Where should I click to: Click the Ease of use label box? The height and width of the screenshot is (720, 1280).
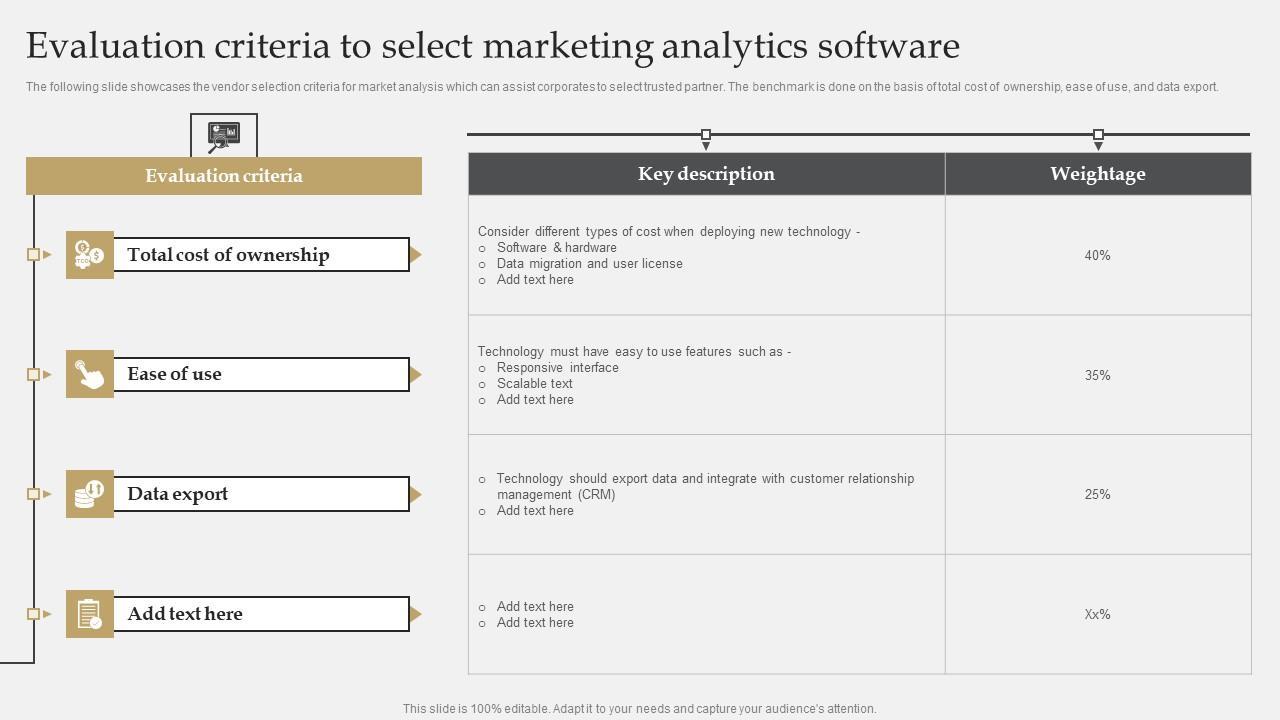click(260, 374)
